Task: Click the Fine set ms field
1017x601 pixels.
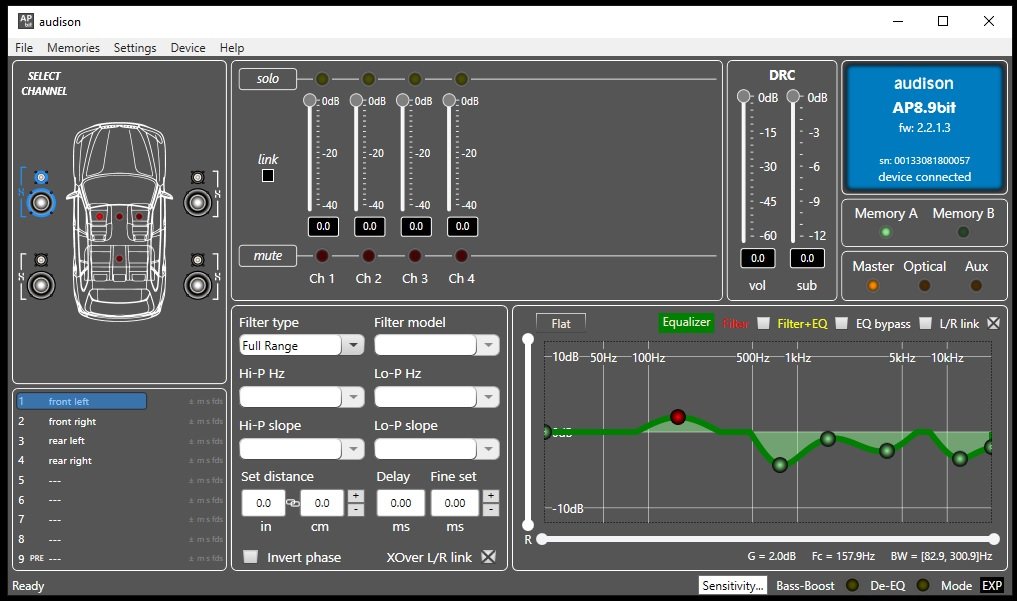Action: pos(455,503)
